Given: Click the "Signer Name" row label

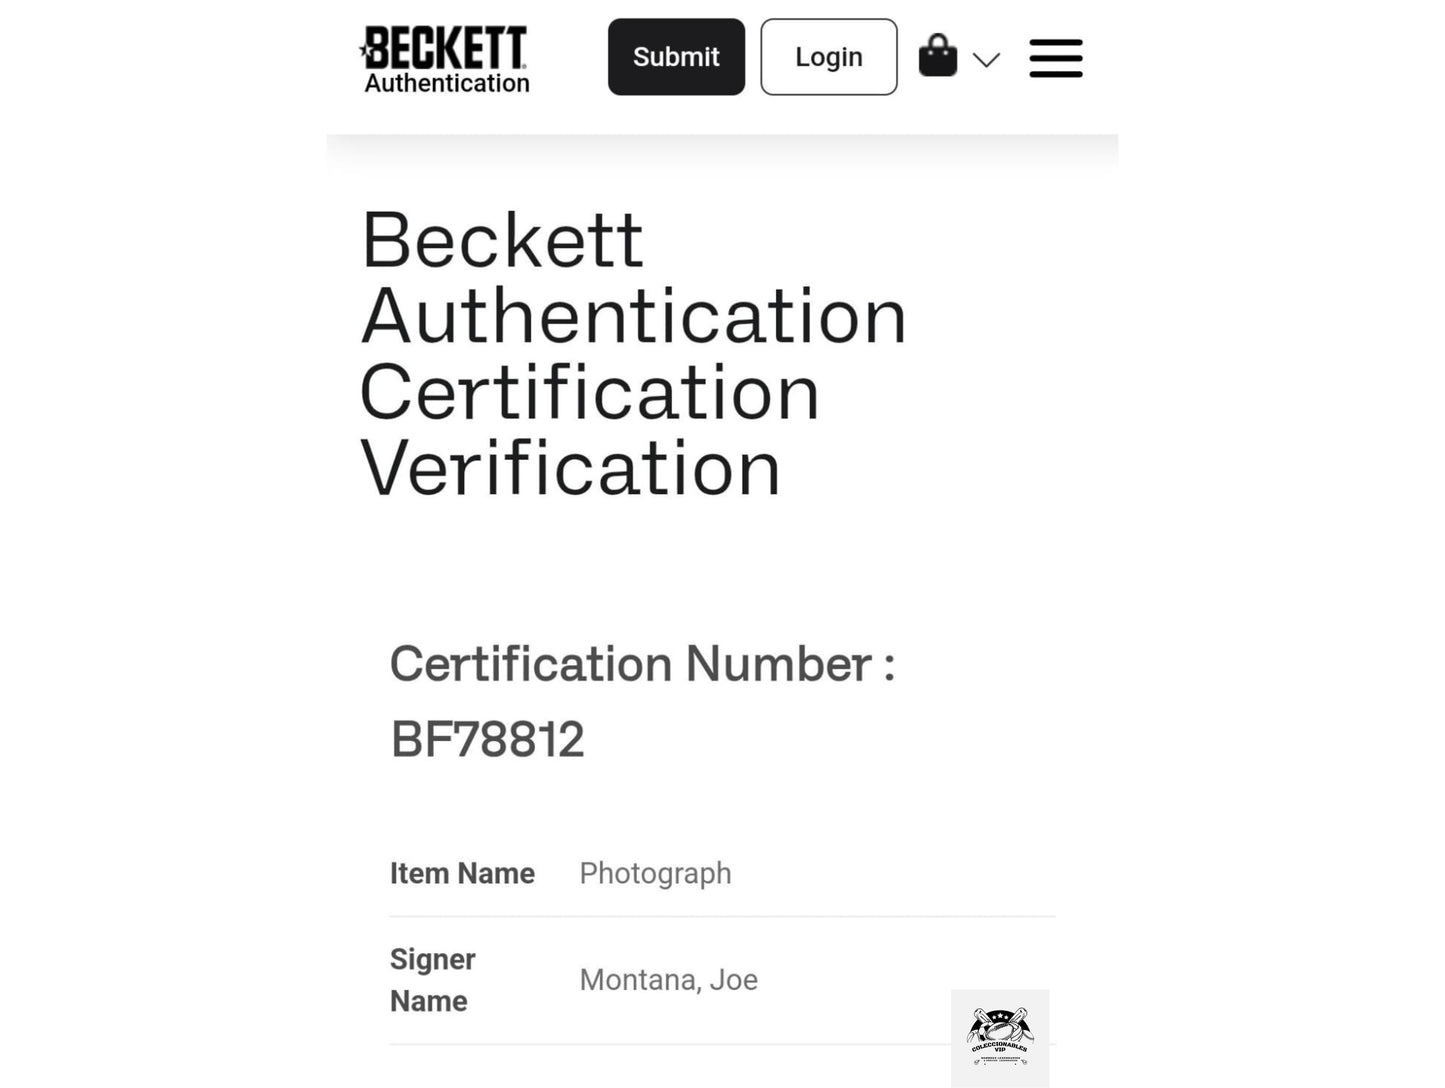Looking at the screenshot, I should coord(432,980).
